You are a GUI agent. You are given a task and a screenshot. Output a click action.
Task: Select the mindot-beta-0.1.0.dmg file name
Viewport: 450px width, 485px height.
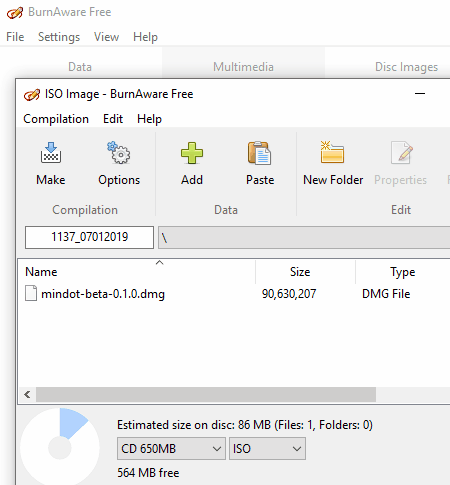(103, 294)
